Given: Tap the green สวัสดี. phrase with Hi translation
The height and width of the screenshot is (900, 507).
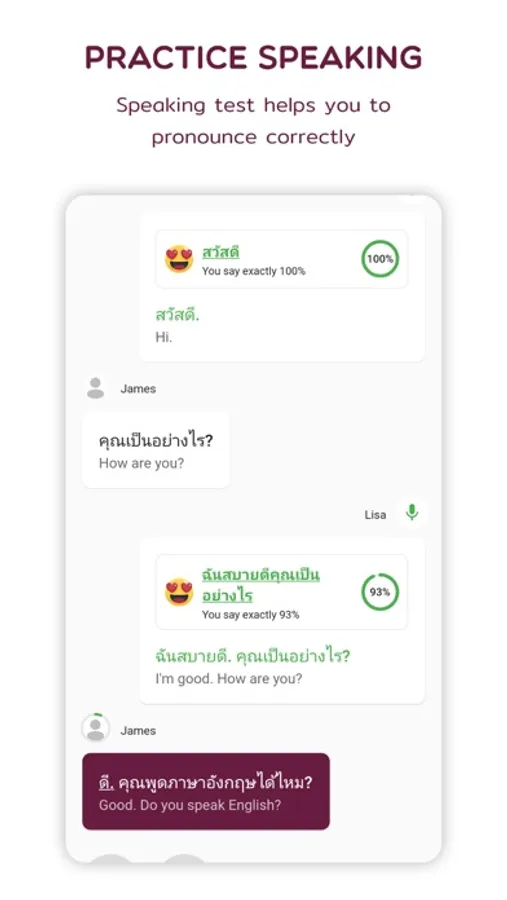Looking at the screenshot, I should 177,316.
